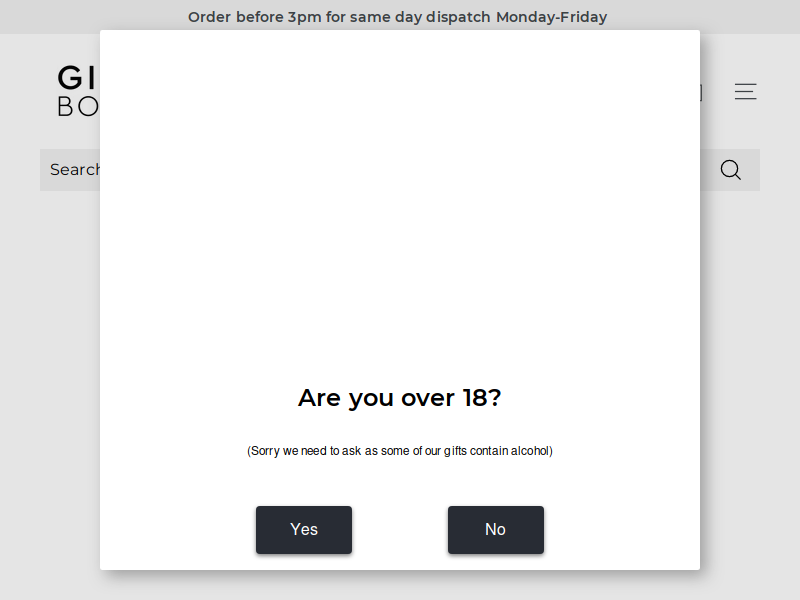Click the "Are you over 18?" heading
800x600 pixels.
400,398
